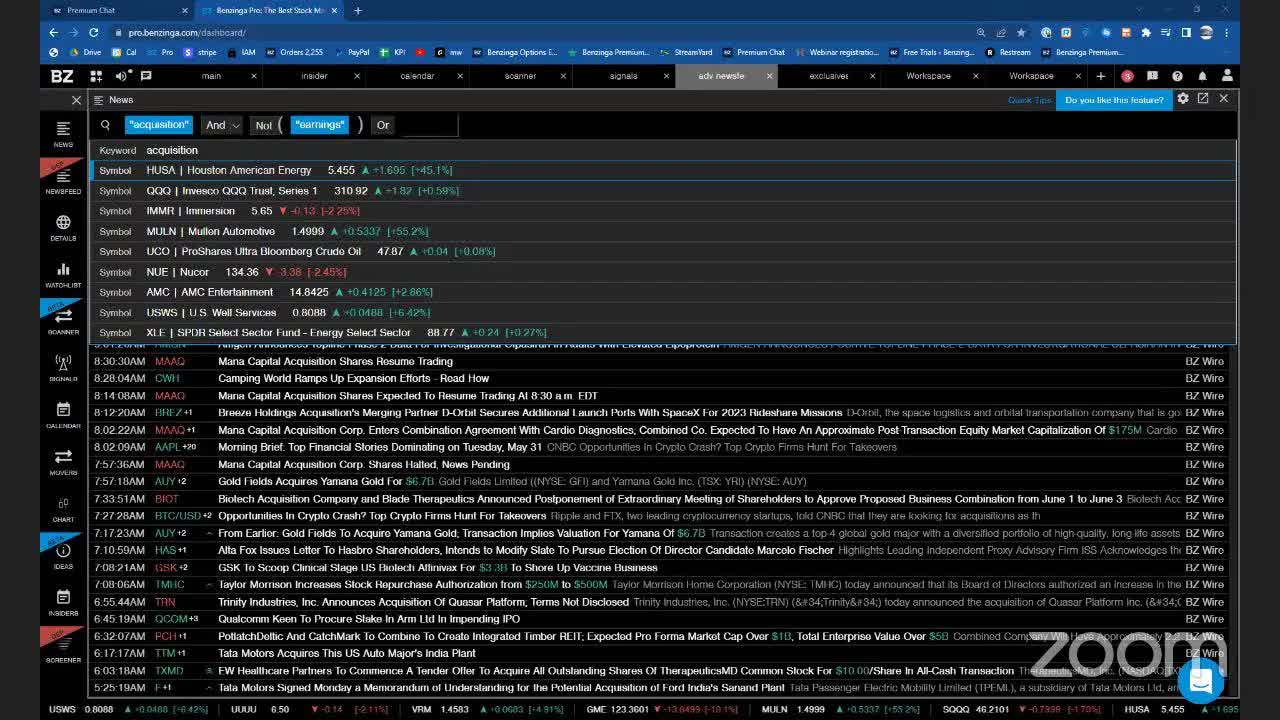The height and width of the screenshot is (720, 1280).
Task: Switch to the insider workspace tab
Action: coord(314,76)
